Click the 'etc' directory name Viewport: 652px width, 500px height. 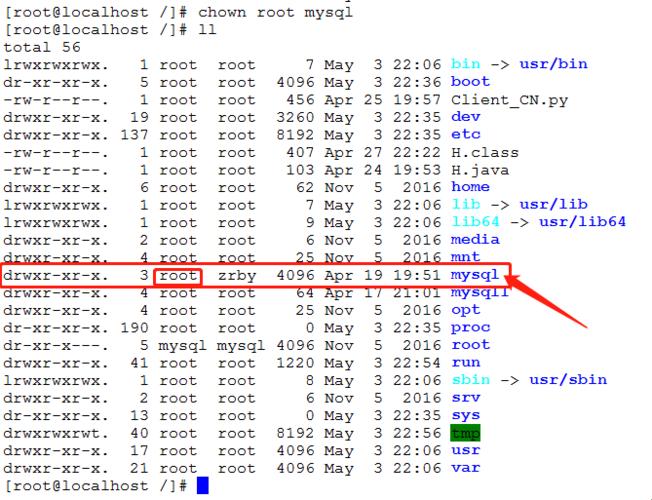466,134
